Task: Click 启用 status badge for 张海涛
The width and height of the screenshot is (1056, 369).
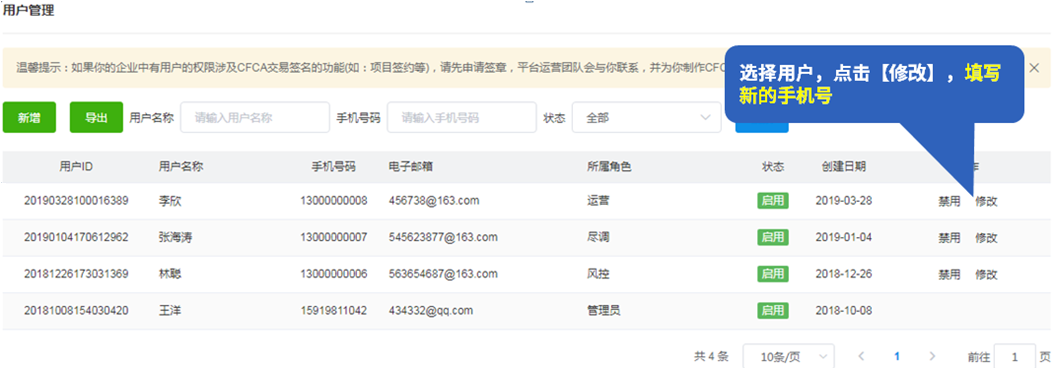Action: click(x=772, y=237)
